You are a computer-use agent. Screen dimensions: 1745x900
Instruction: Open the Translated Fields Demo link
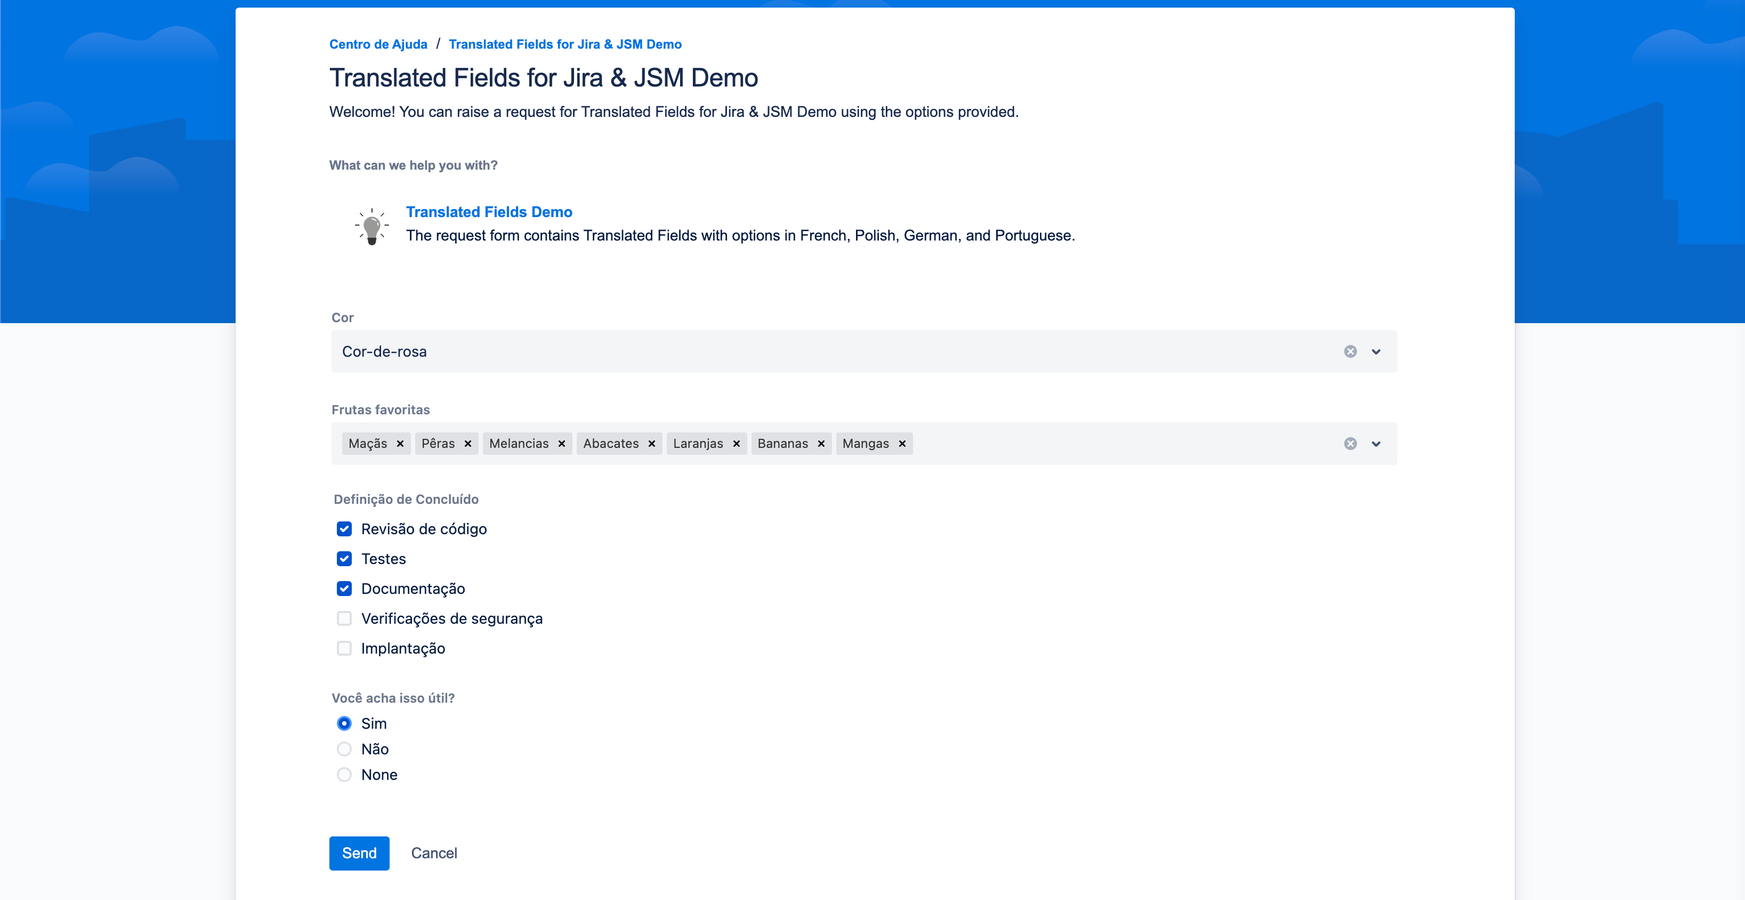click(x=489, y=212)
